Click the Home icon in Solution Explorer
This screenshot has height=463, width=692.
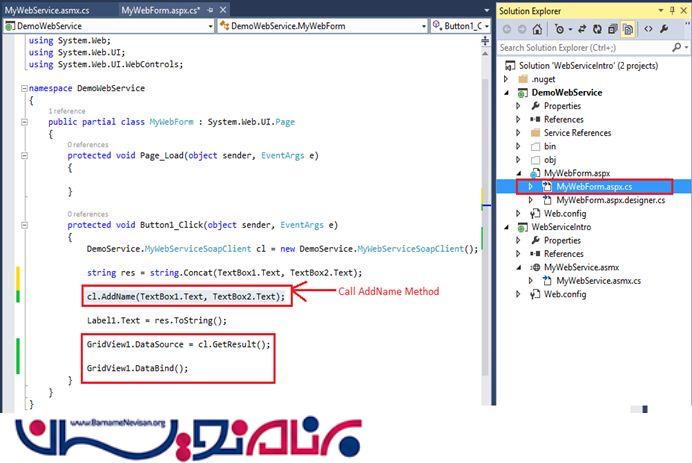pos(538,29)
